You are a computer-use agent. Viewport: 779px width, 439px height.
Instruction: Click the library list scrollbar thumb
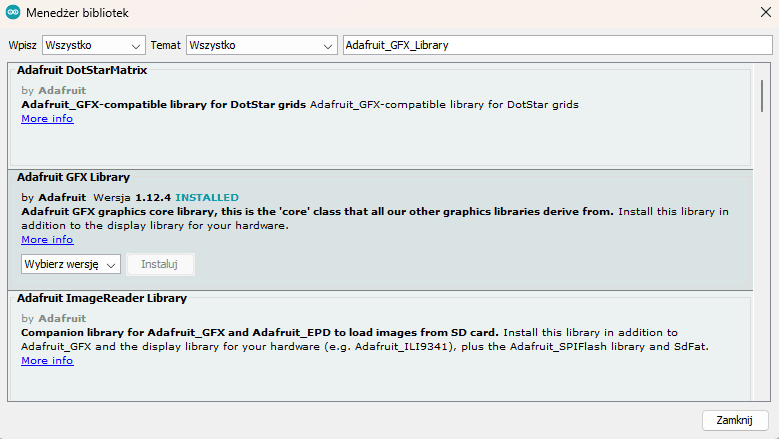(x=763, y=93)
